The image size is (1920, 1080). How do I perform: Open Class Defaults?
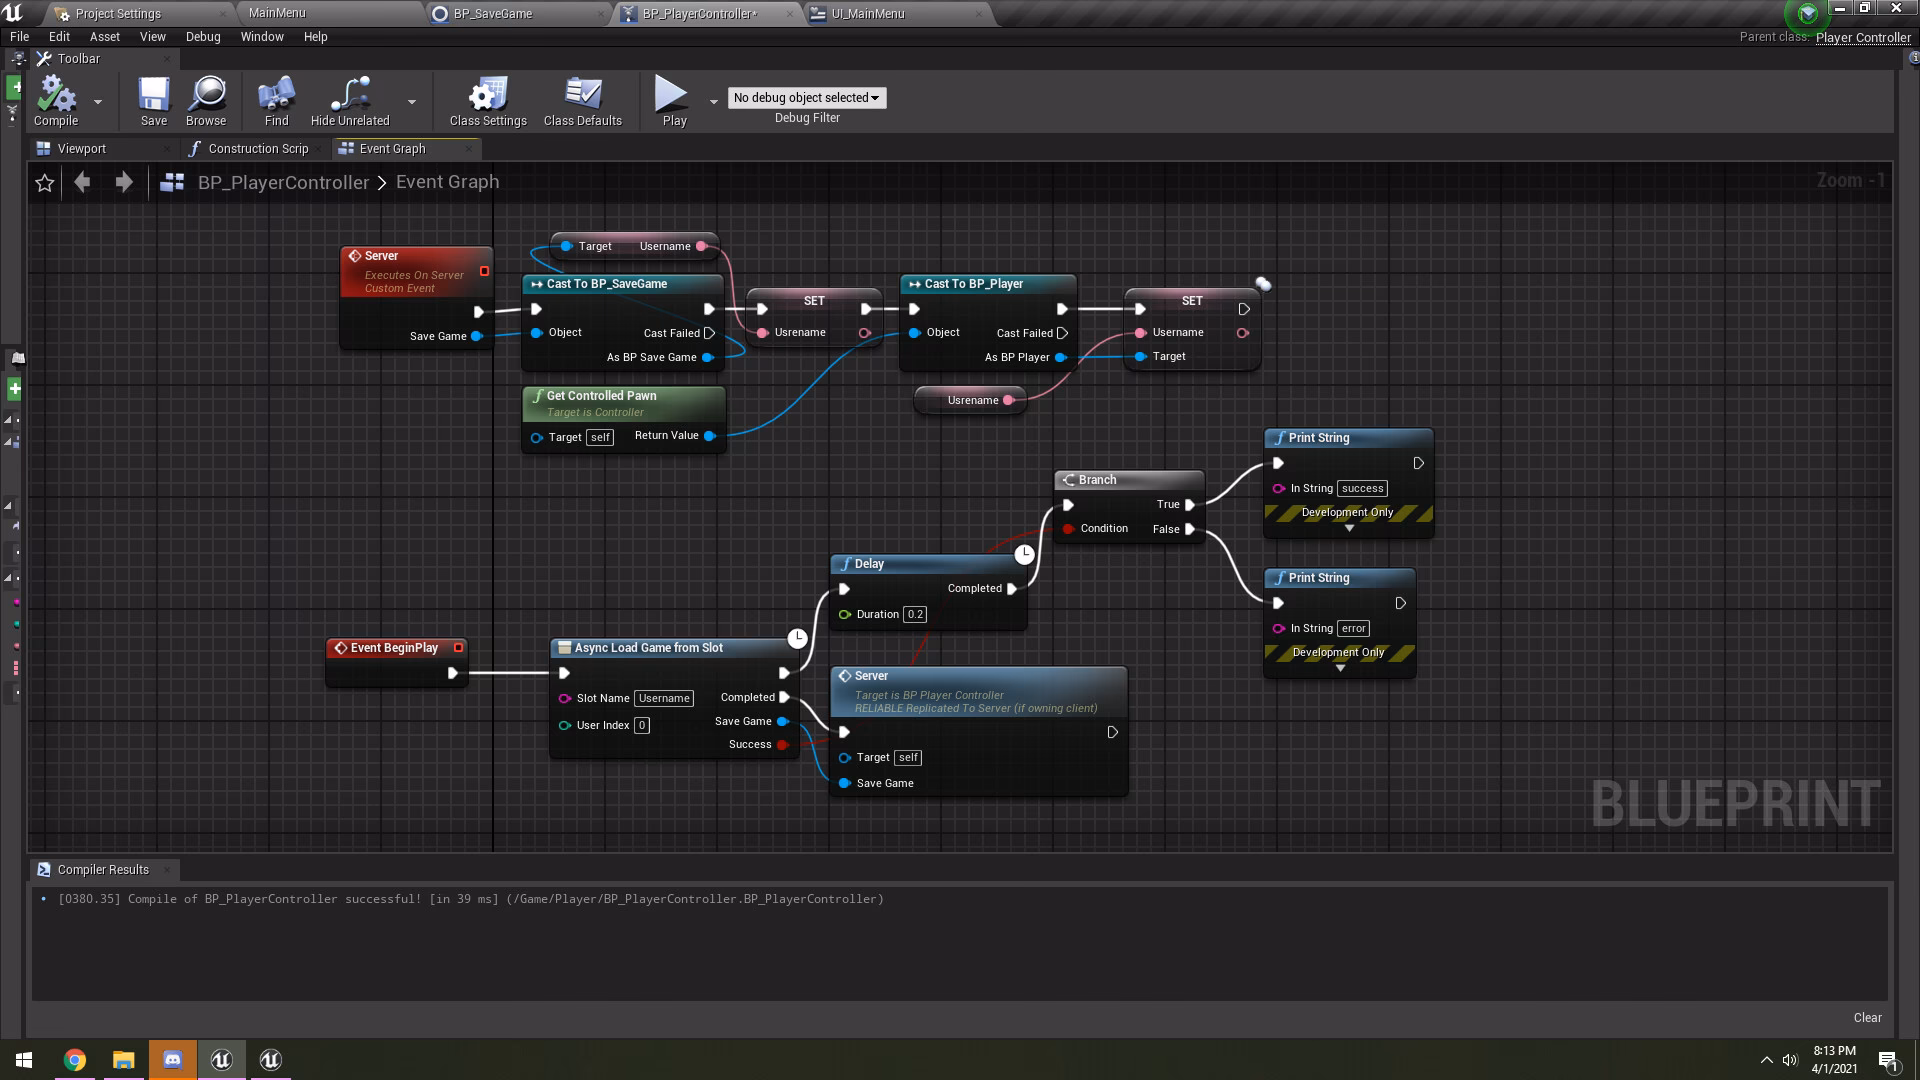click(x=582, y=100)
